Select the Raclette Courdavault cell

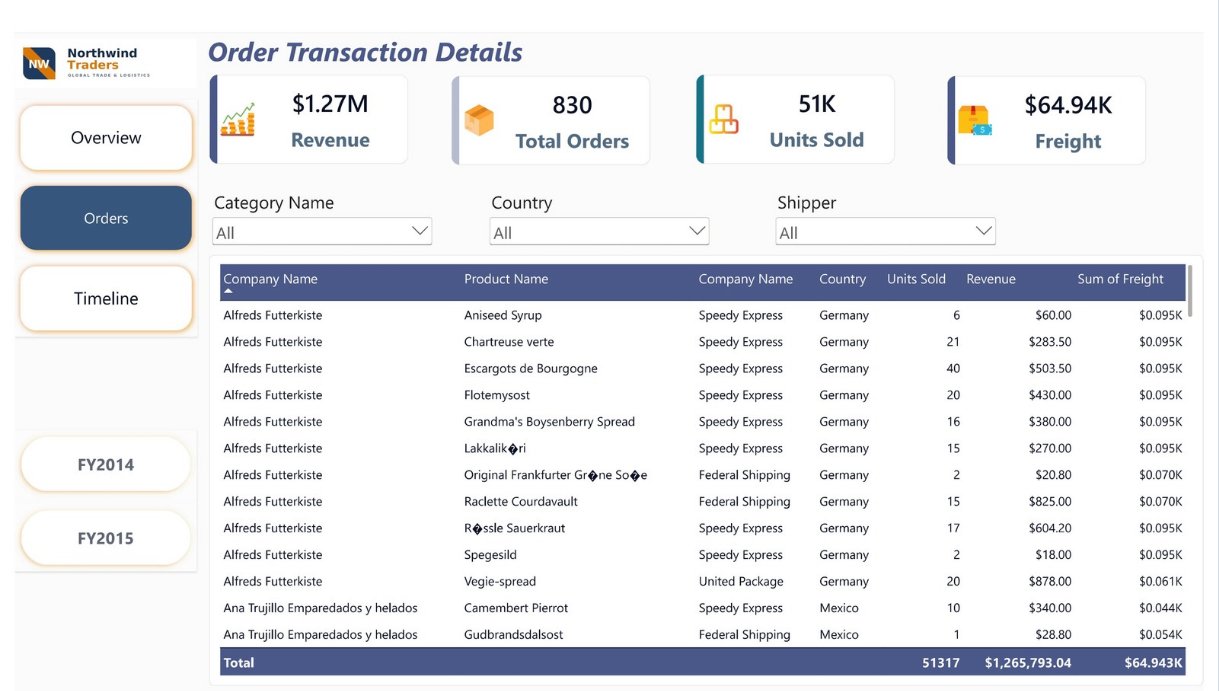click(521, 502)
